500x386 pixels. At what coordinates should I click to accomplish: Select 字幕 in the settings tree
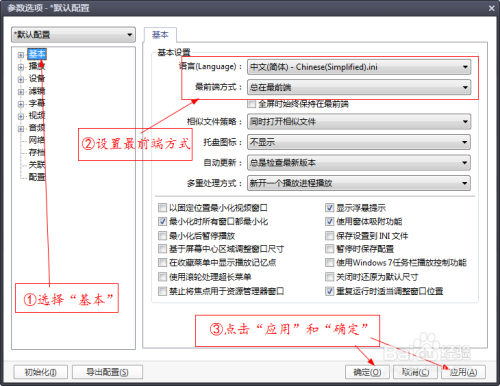(37, 103)
